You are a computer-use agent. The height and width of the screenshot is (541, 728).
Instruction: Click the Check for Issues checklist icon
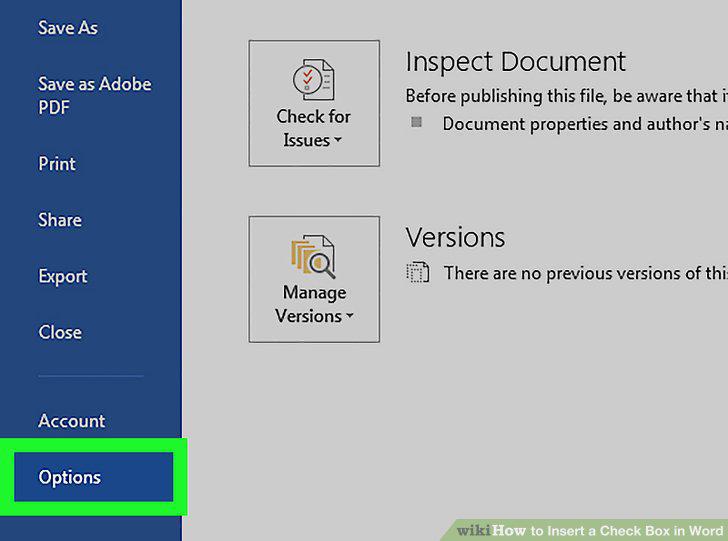(313, 79)
